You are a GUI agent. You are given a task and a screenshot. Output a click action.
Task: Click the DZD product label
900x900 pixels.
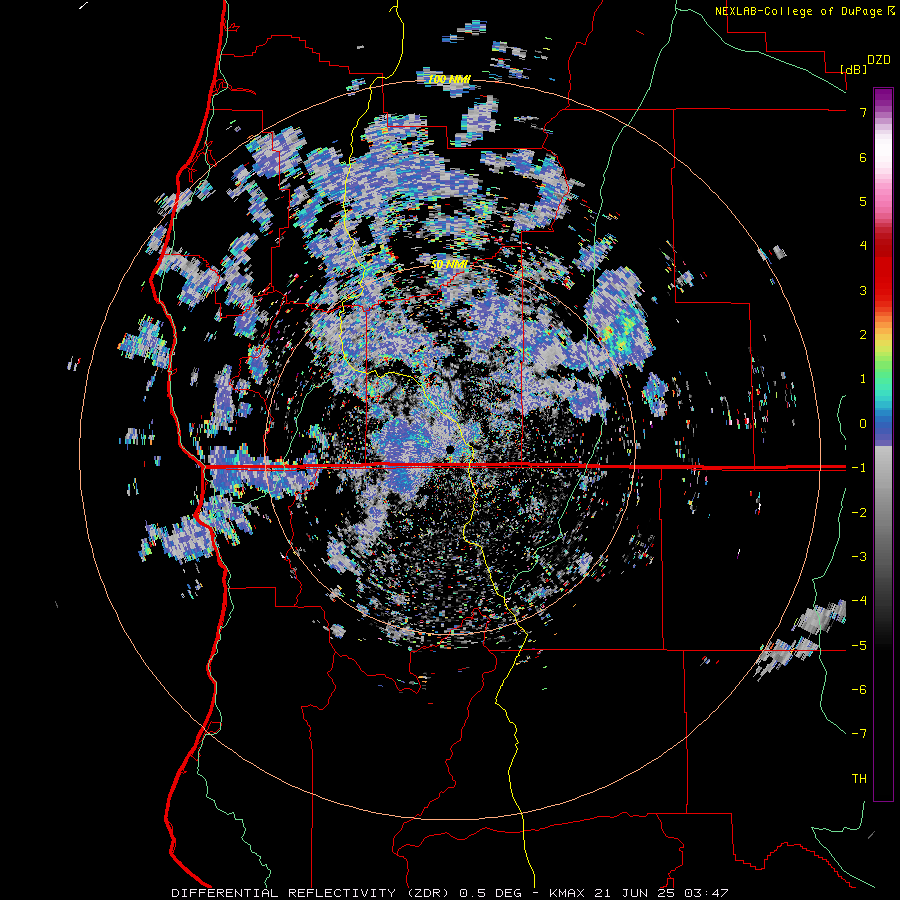879,60
